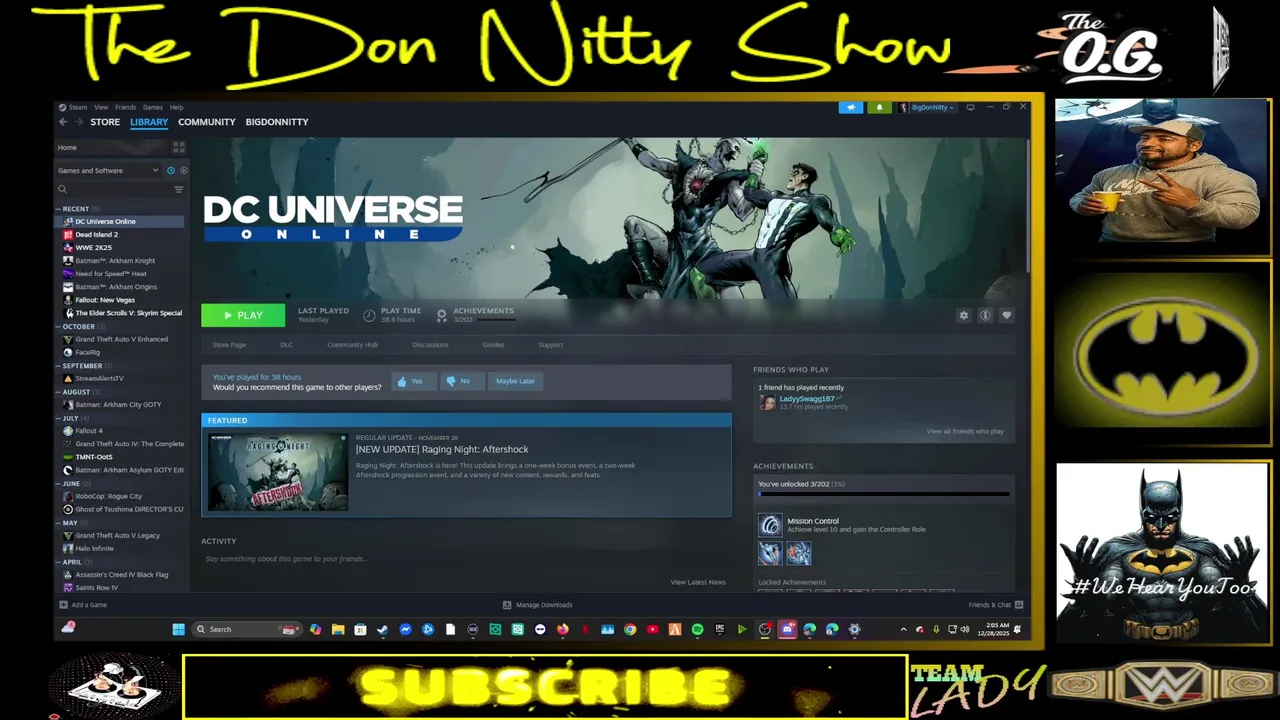1280x720 pixels.
Task: Click the Mission Control achievement icon
Action: (x=770, y=525)
